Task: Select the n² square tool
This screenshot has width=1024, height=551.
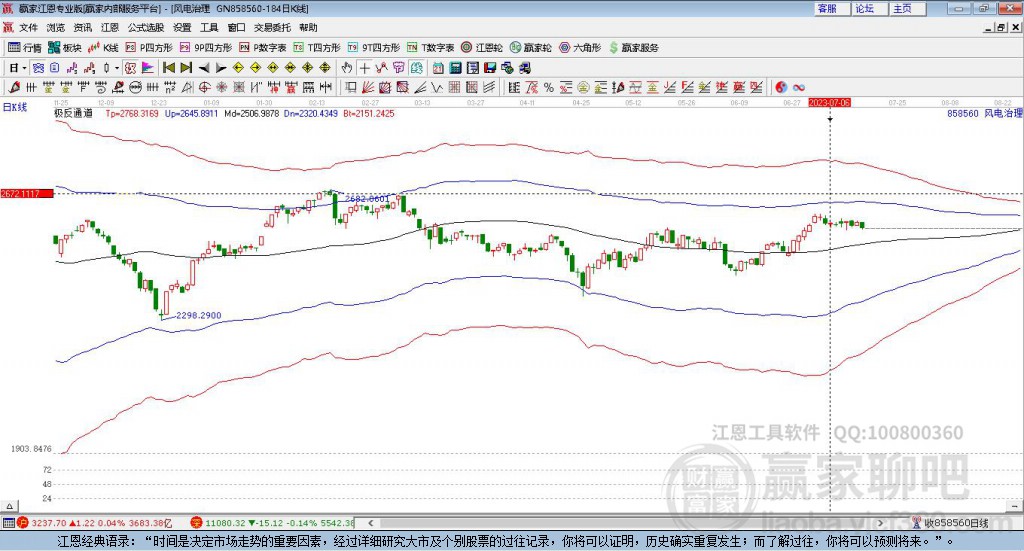Action: point(170,87)
